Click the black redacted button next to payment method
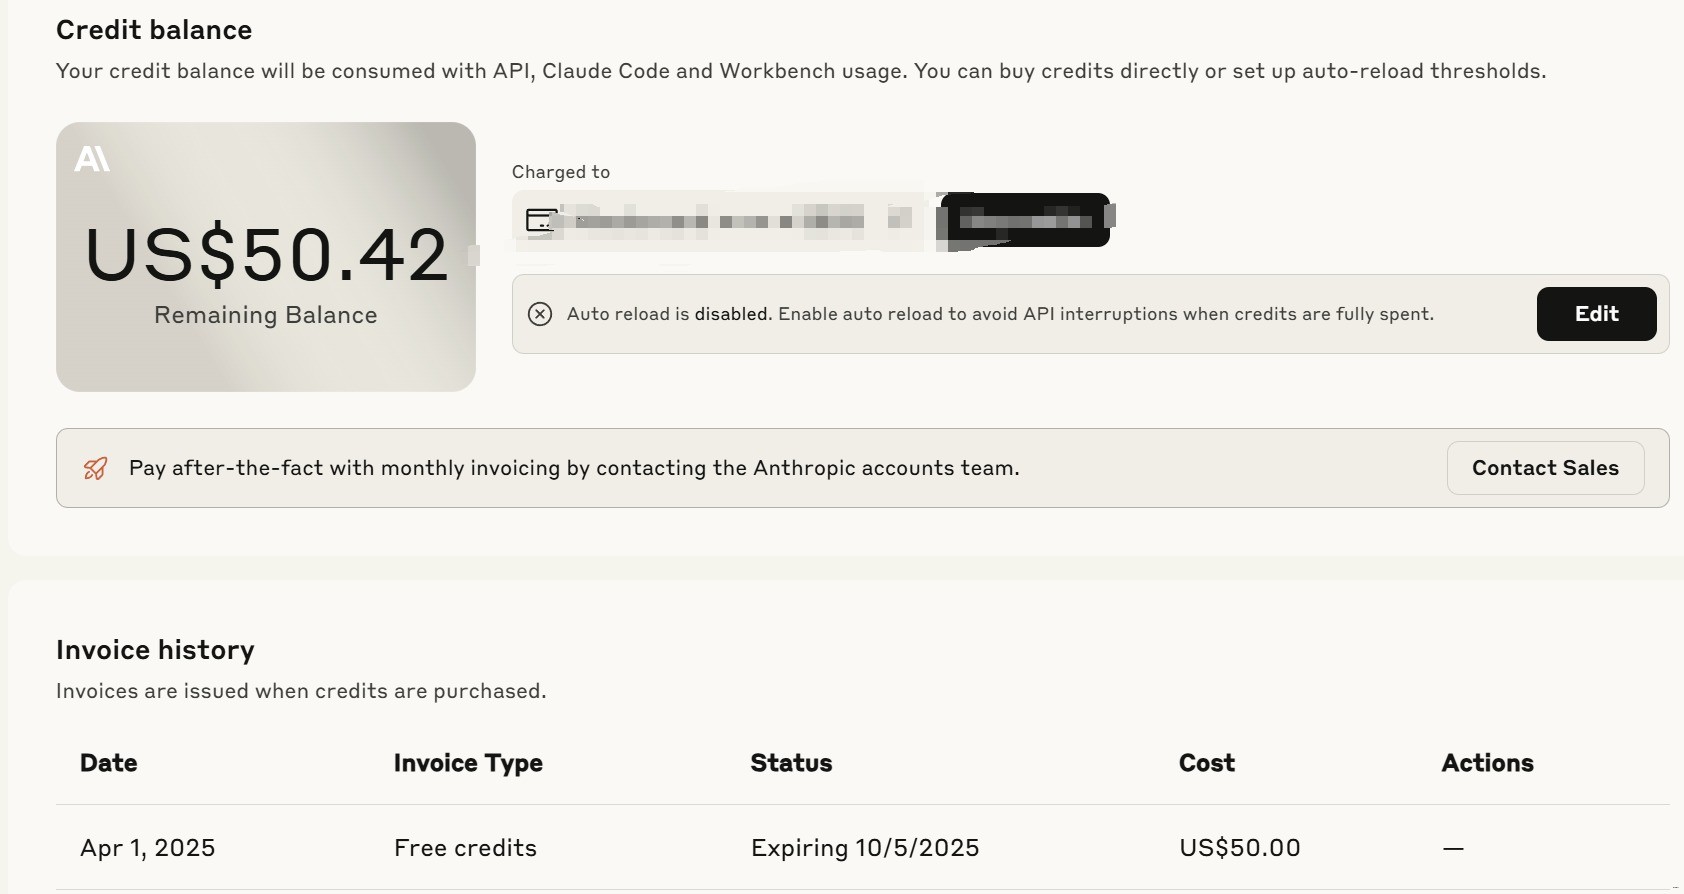The image size is (1684, 894). pos(1025,220)
